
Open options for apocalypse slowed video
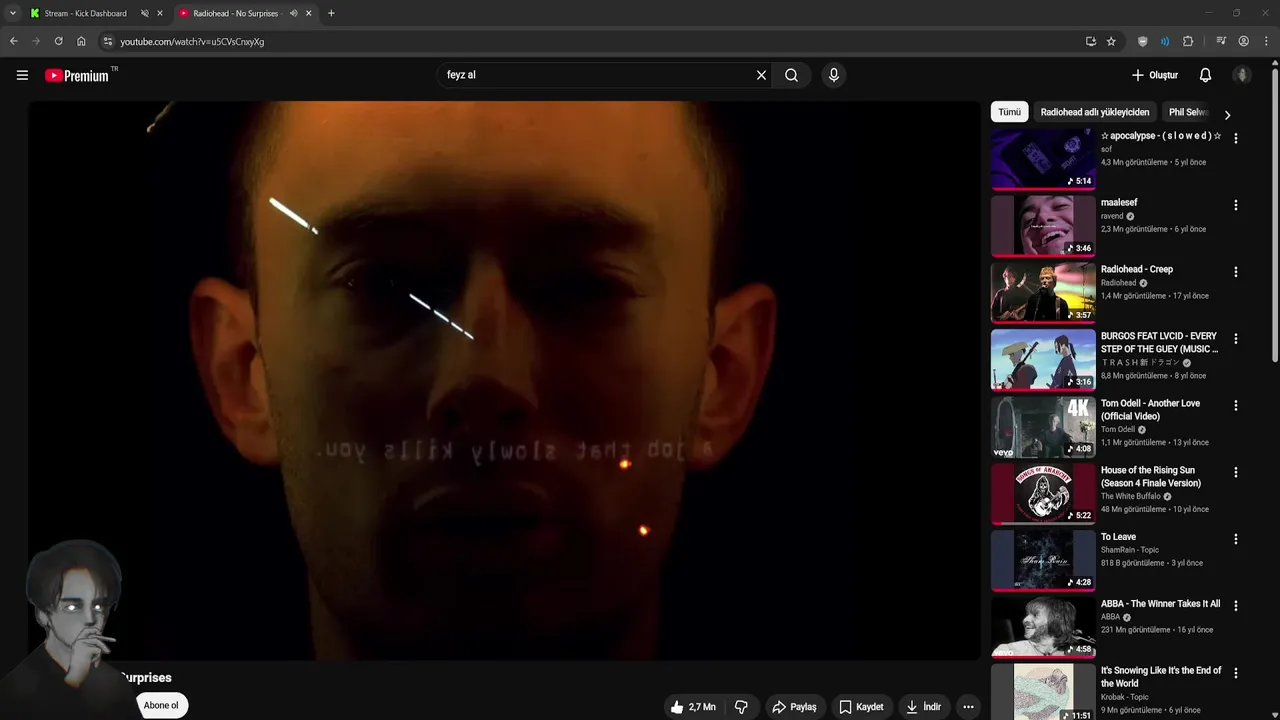tap(1236, 138)
